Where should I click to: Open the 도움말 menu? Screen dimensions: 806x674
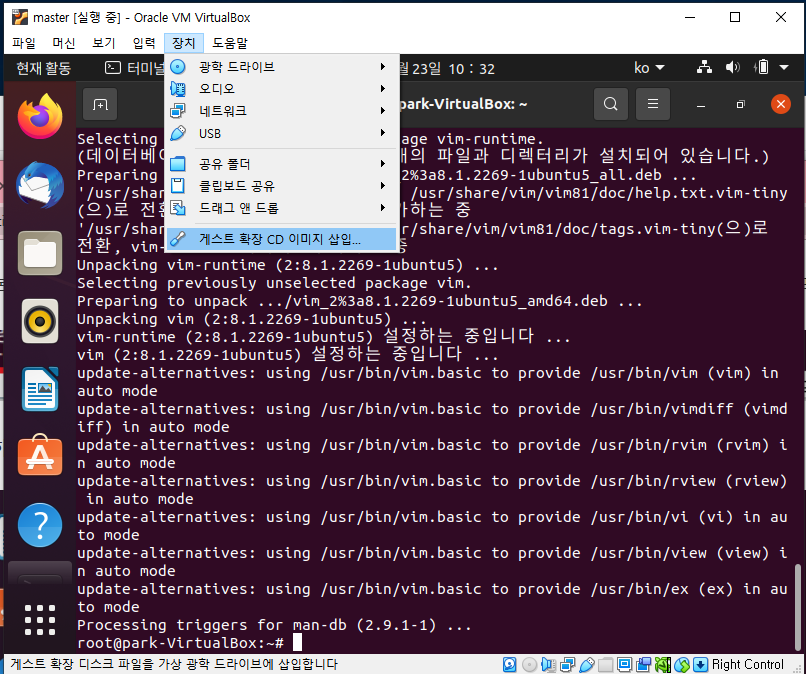point(230,43)
